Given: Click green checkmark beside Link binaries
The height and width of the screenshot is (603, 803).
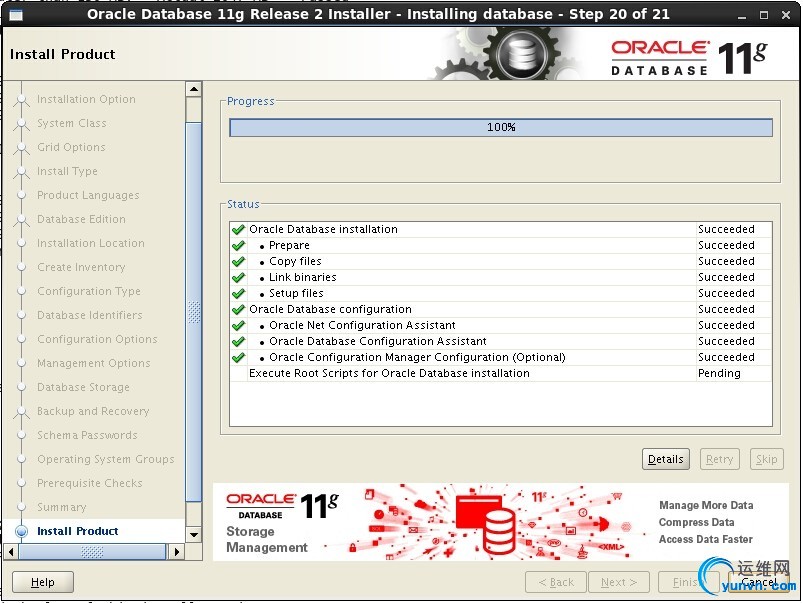Looking at the screenshot, I should [x=238, y=277].
